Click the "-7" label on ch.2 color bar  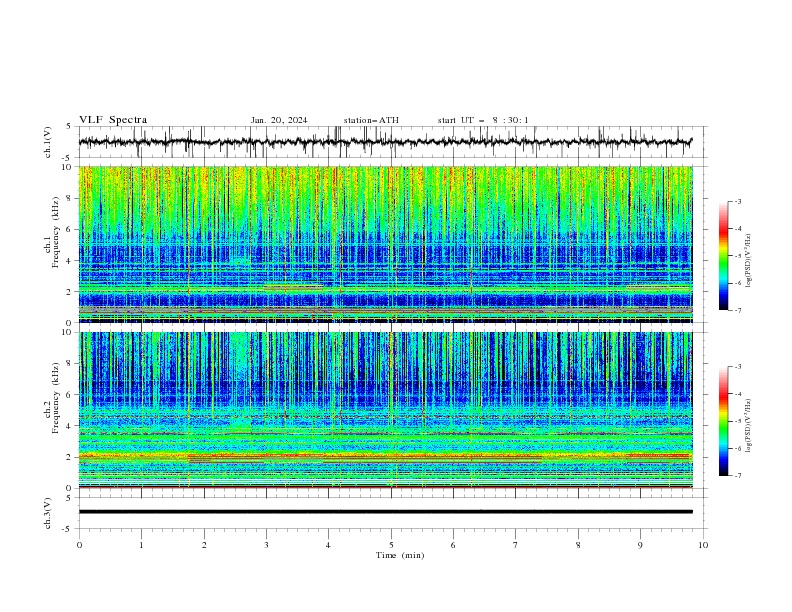click(x=737, y=475)
